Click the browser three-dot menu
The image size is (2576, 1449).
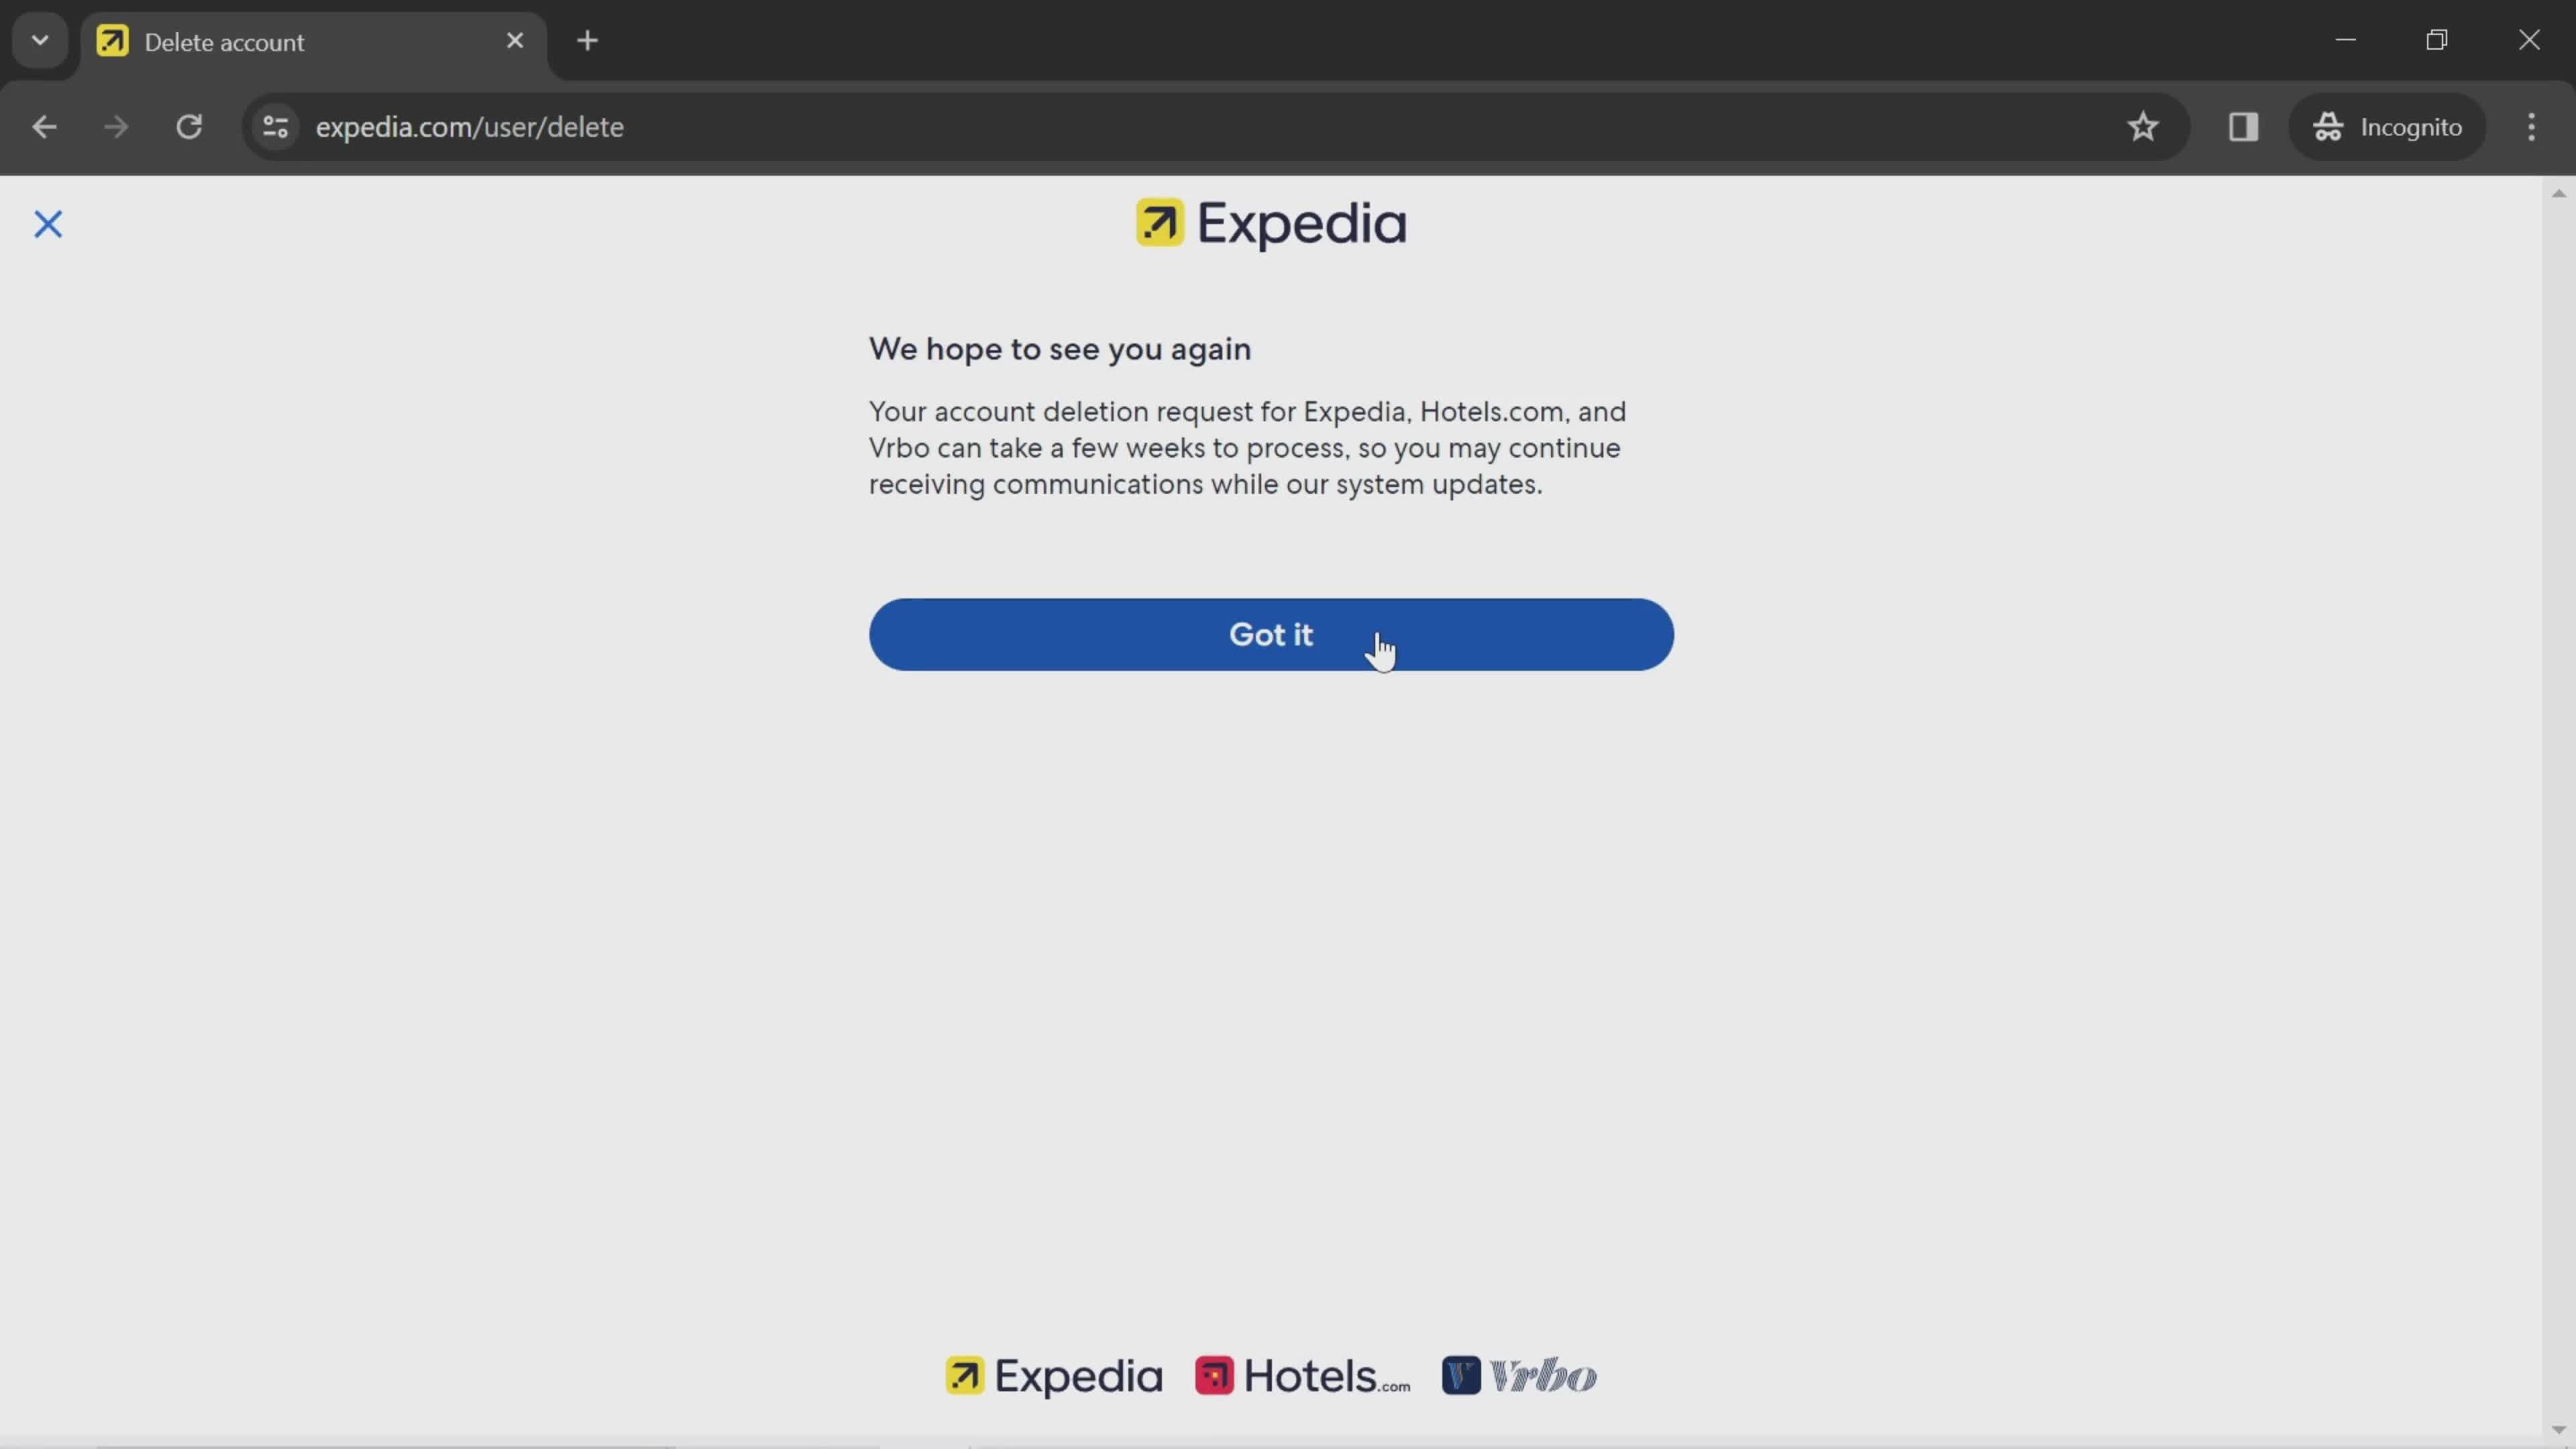tap(2537, 125)
